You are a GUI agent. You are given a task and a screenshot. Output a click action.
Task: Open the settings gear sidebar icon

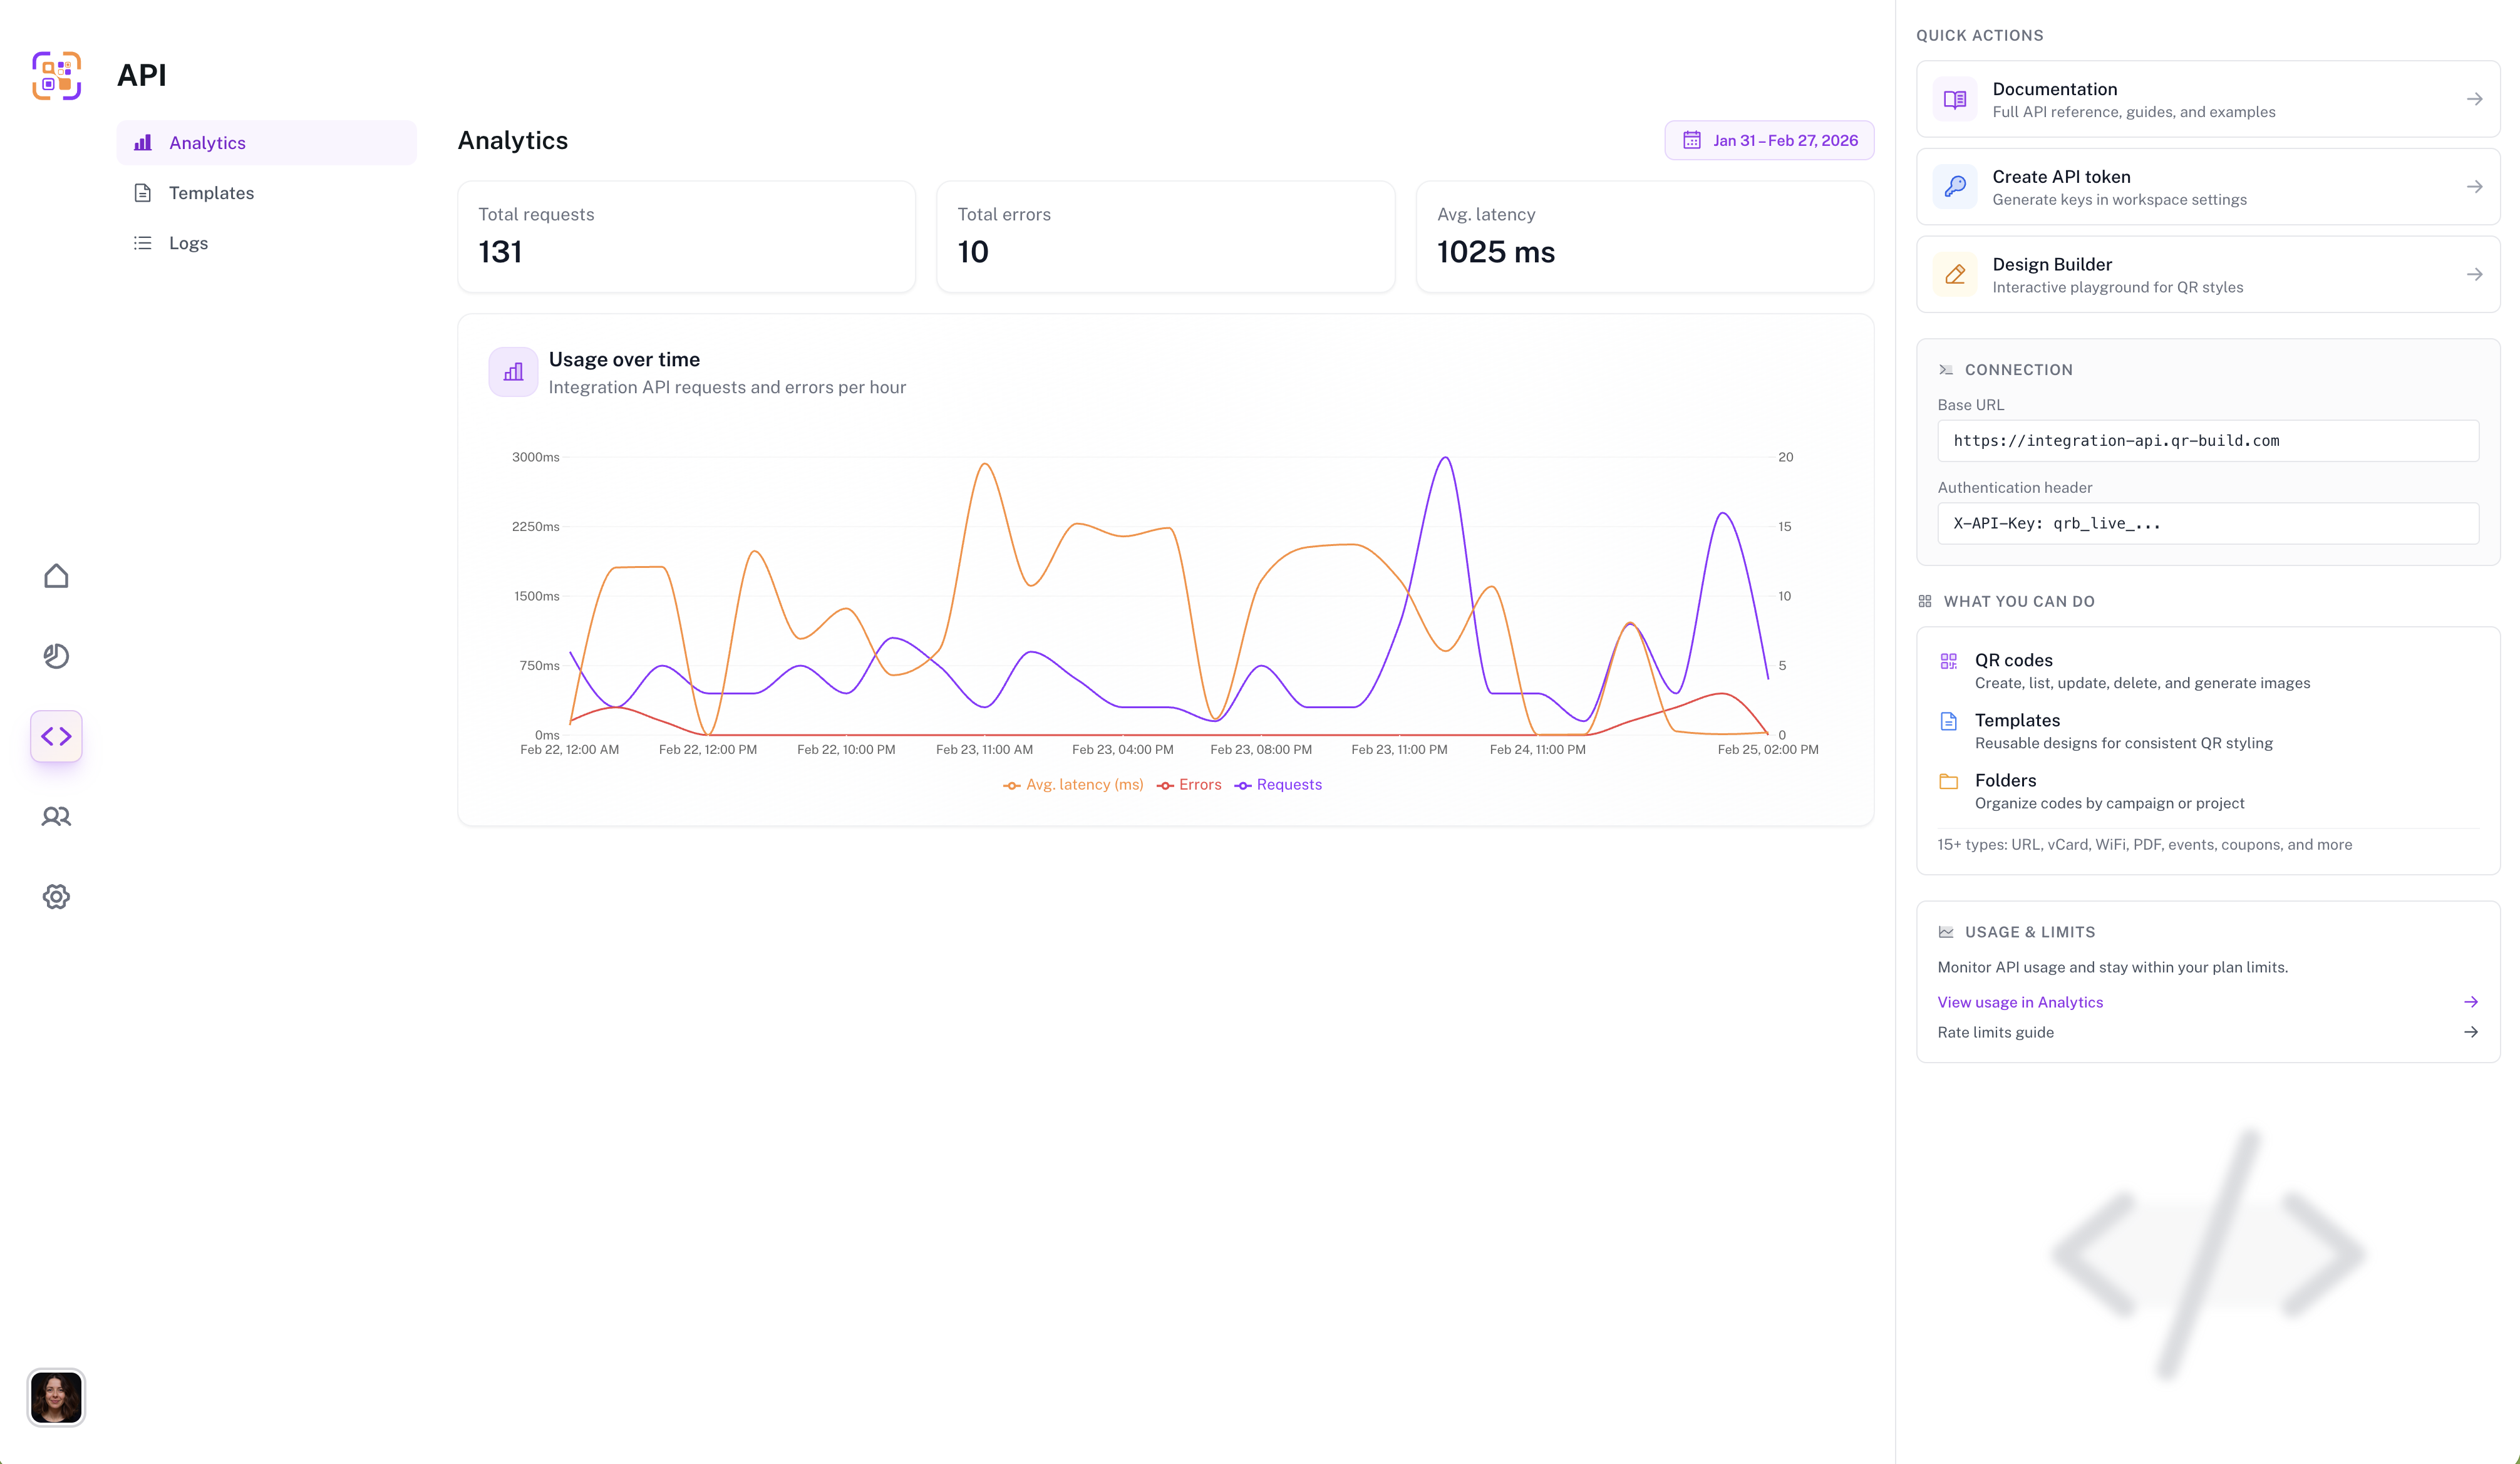click(56, 897)
